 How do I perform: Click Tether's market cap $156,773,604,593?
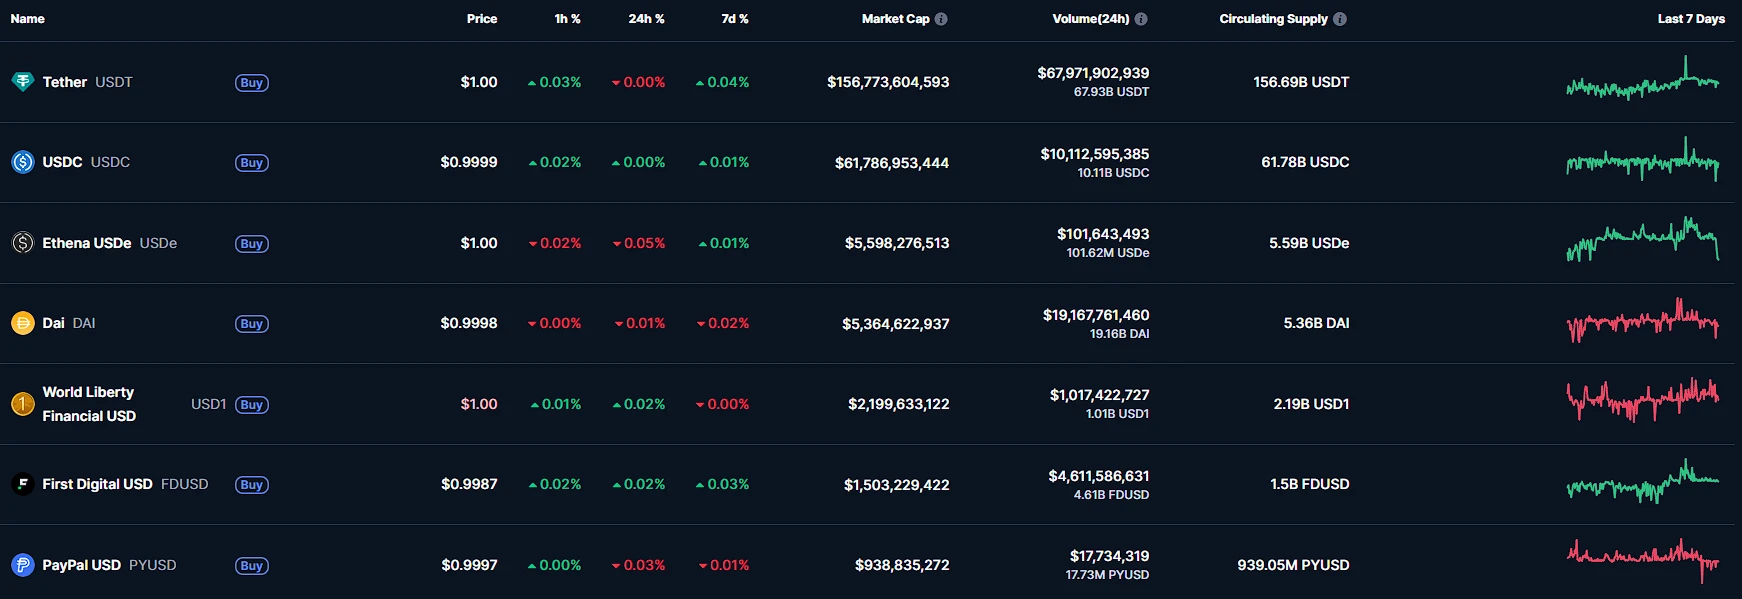888,82
